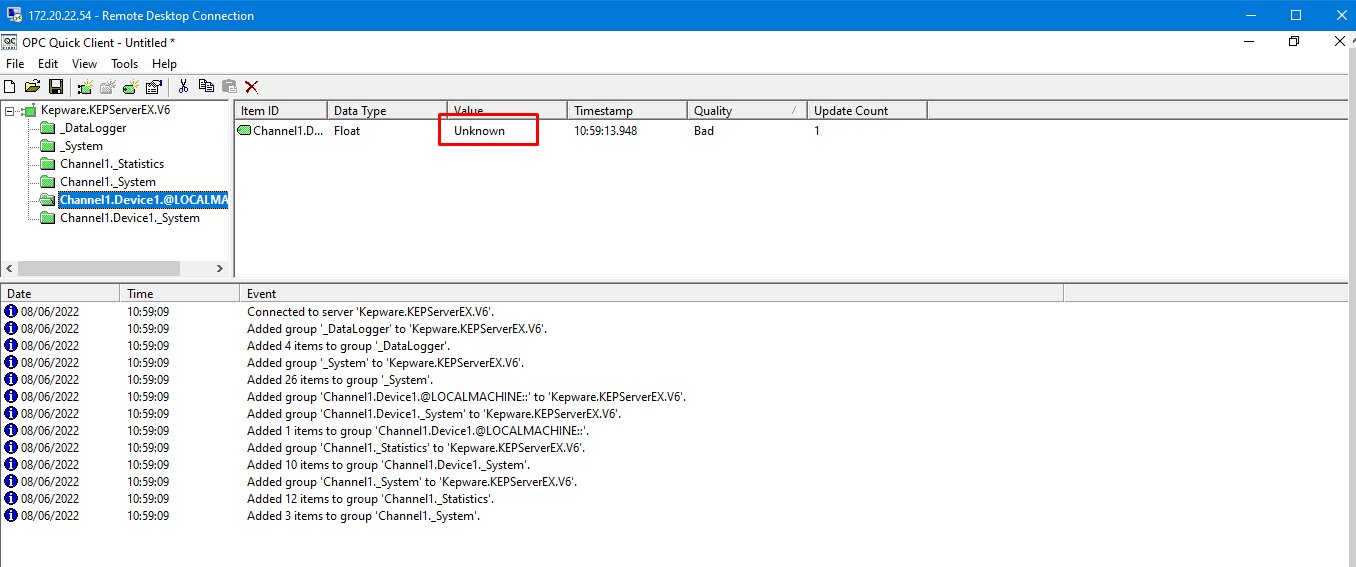Sort by the Value column header
Screen dimensions: 1356x567
(x=507, y=111)
